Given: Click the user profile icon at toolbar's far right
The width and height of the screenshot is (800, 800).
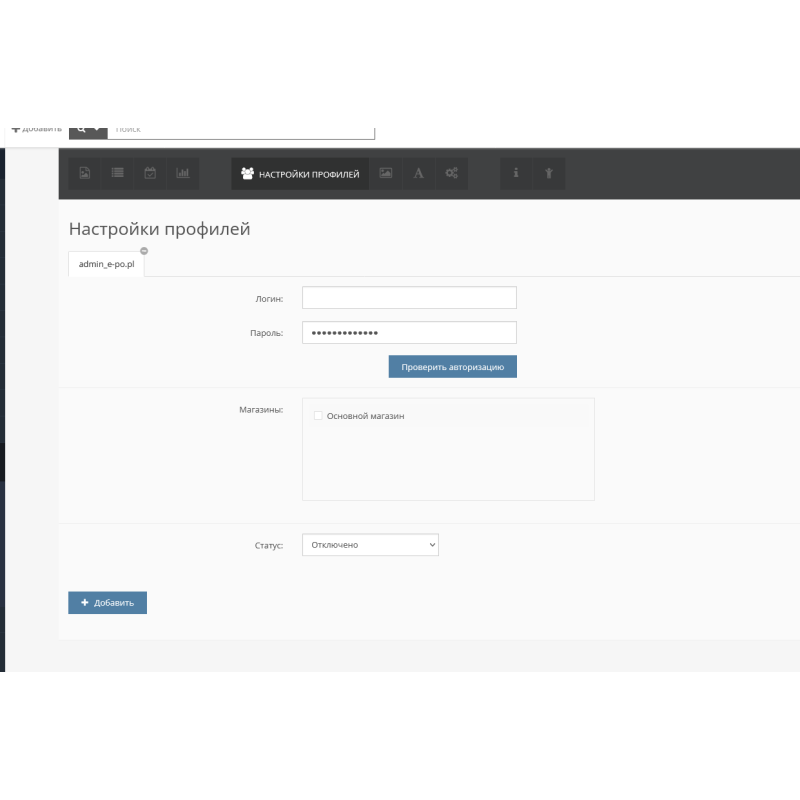Looking at the screenshot, I should coord(548,173).
